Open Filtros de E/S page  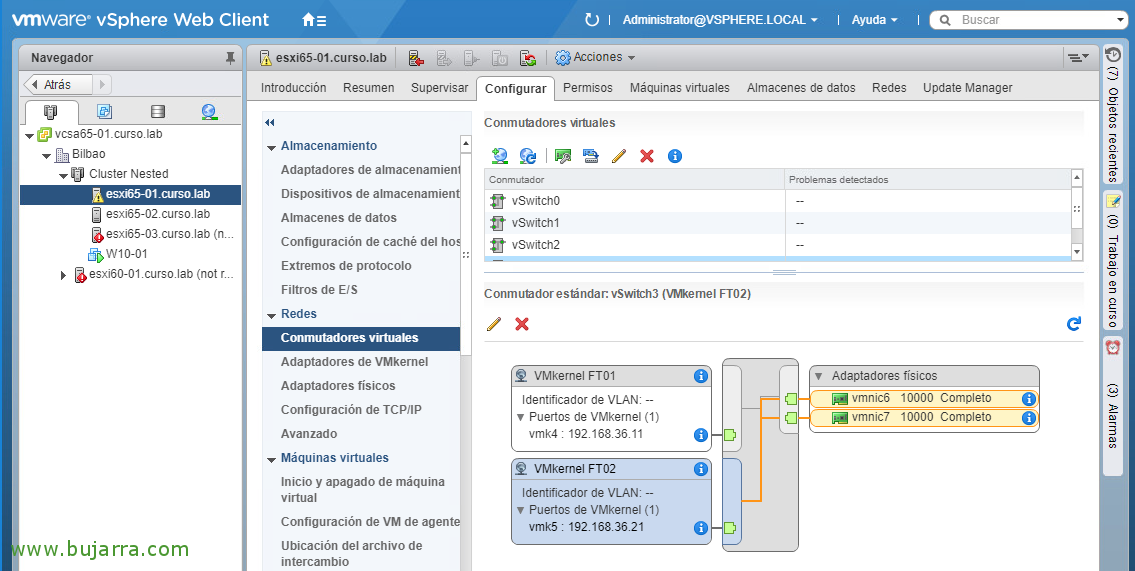pos(319,289)
